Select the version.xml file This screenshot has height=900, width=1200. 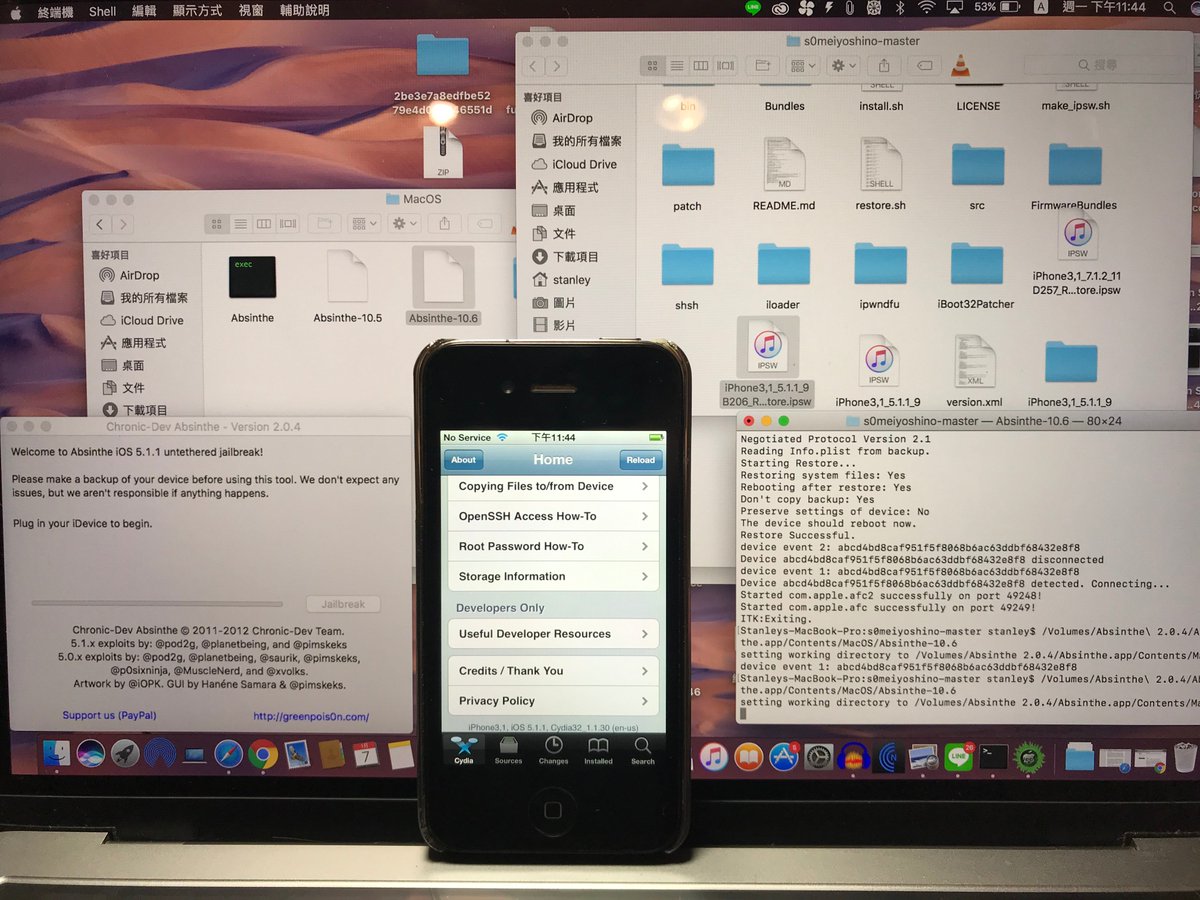[x=974, y=362]
